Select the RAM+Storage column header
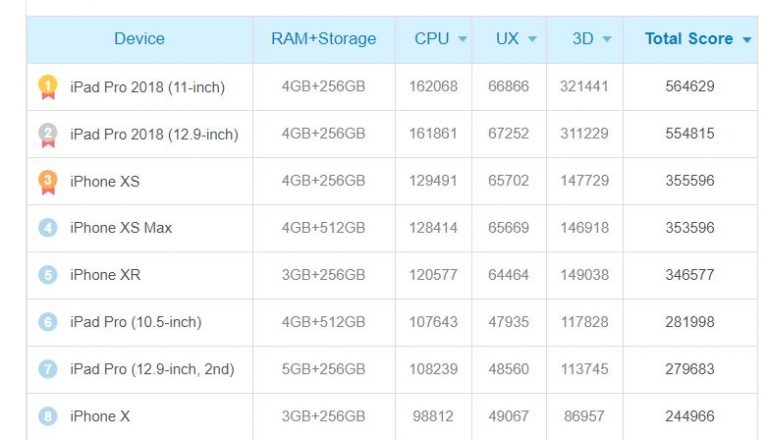The image size is (768, 440). click(324, 39)
